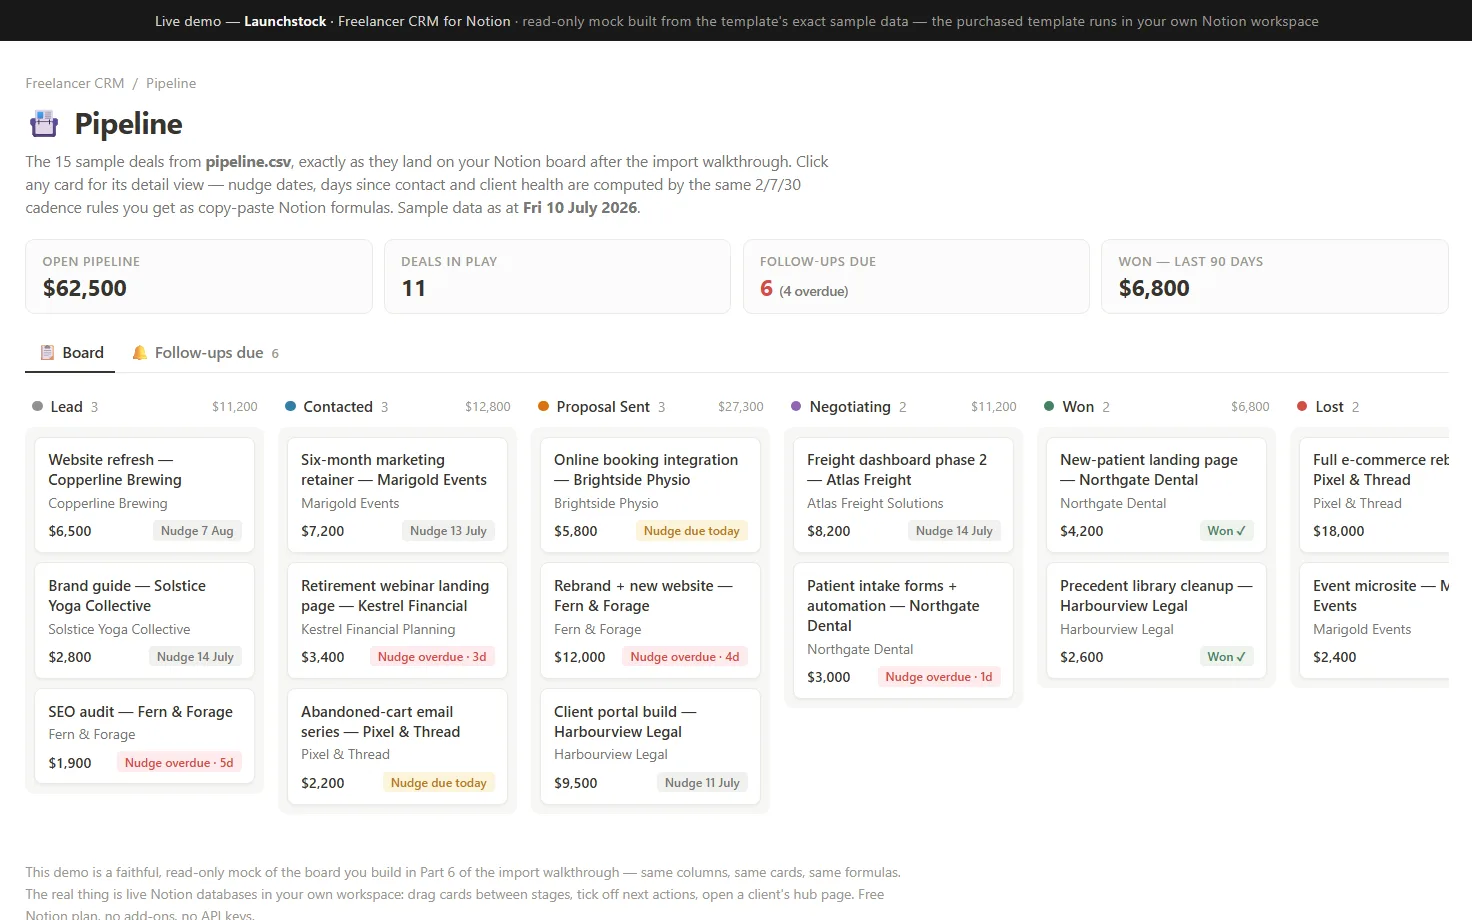Open the Patient intake forms card
Screen dimensions: 1472x920
tap(903, 631)
